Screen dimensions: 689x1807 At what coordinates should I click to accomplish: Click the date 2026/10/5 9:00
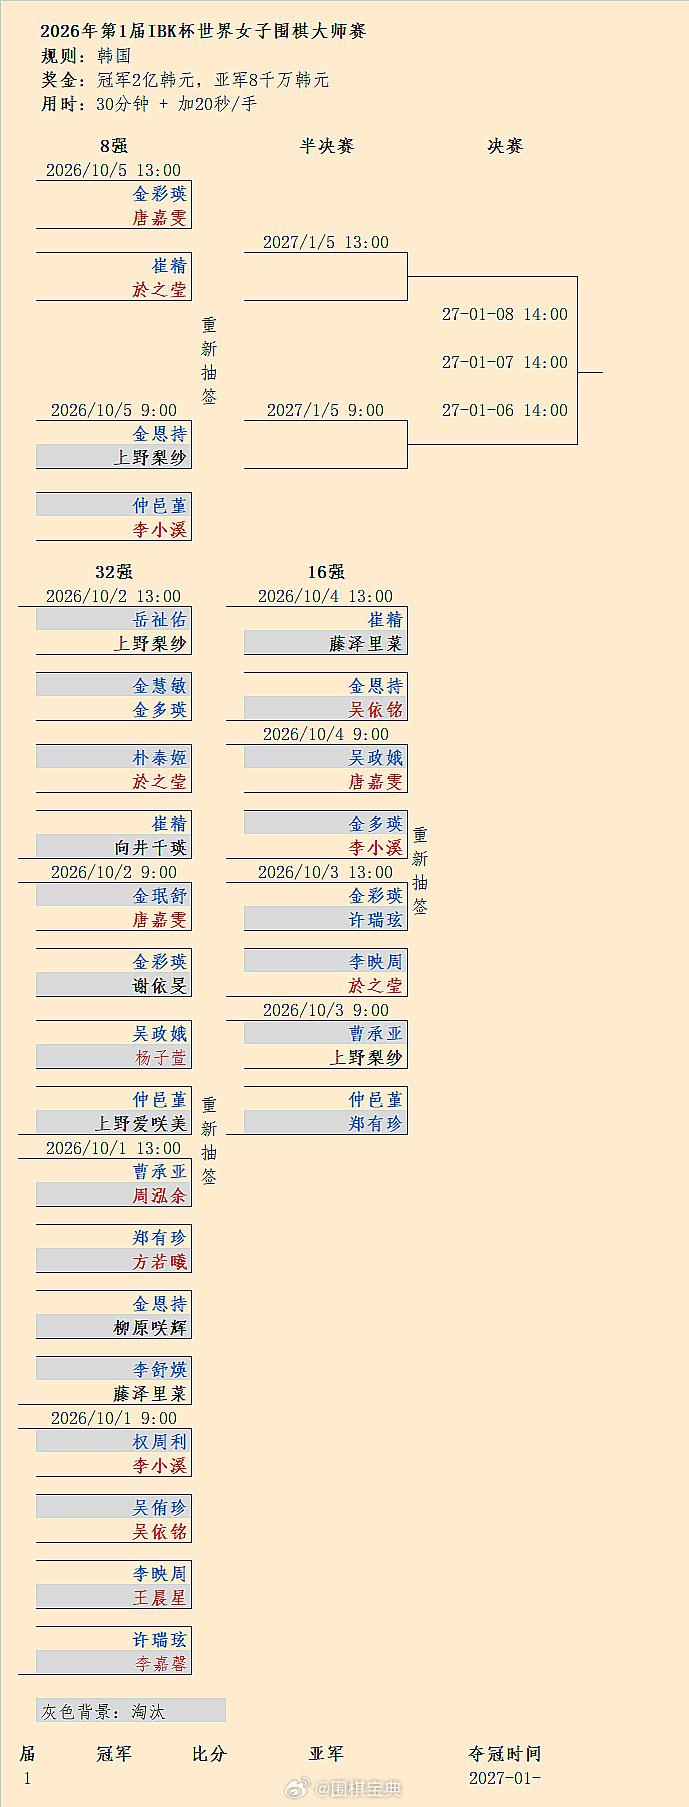114,410
